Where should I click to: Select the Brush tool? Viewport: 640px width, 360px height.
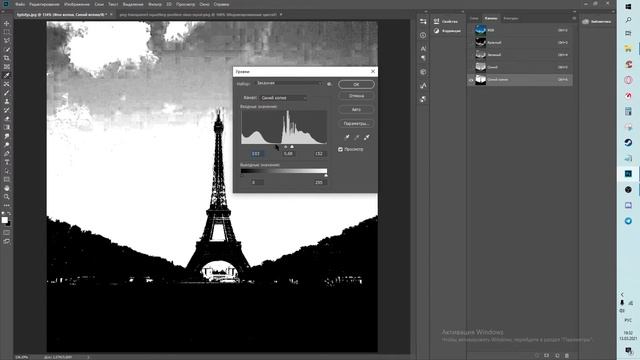pyautogui.click(x=7, y=93)
